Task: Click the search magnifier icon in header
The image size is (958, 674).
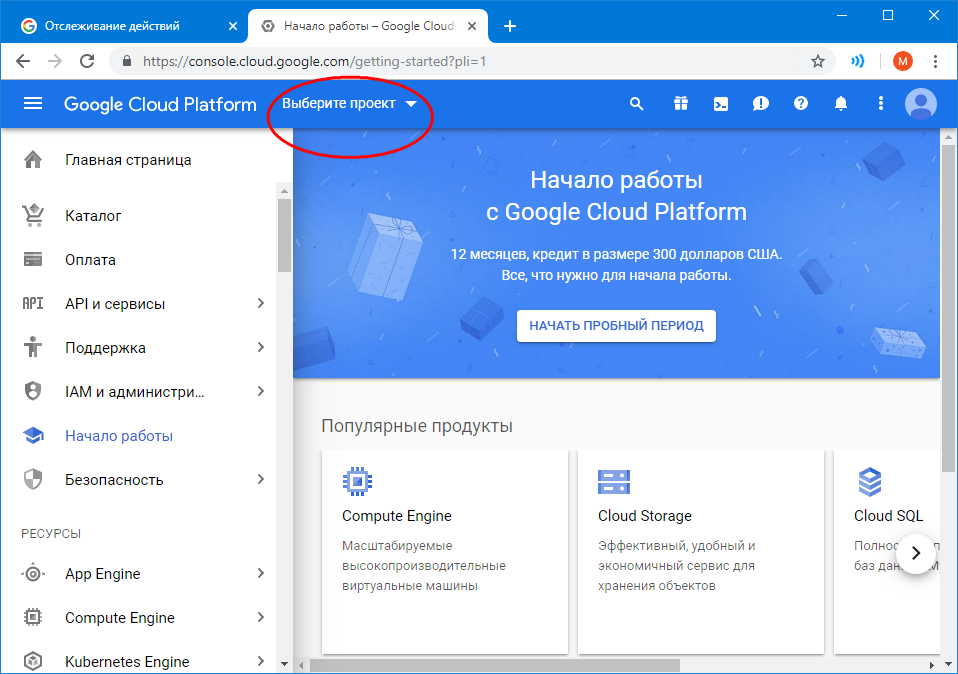Action: pyautogui.click(x=636, y=103)
